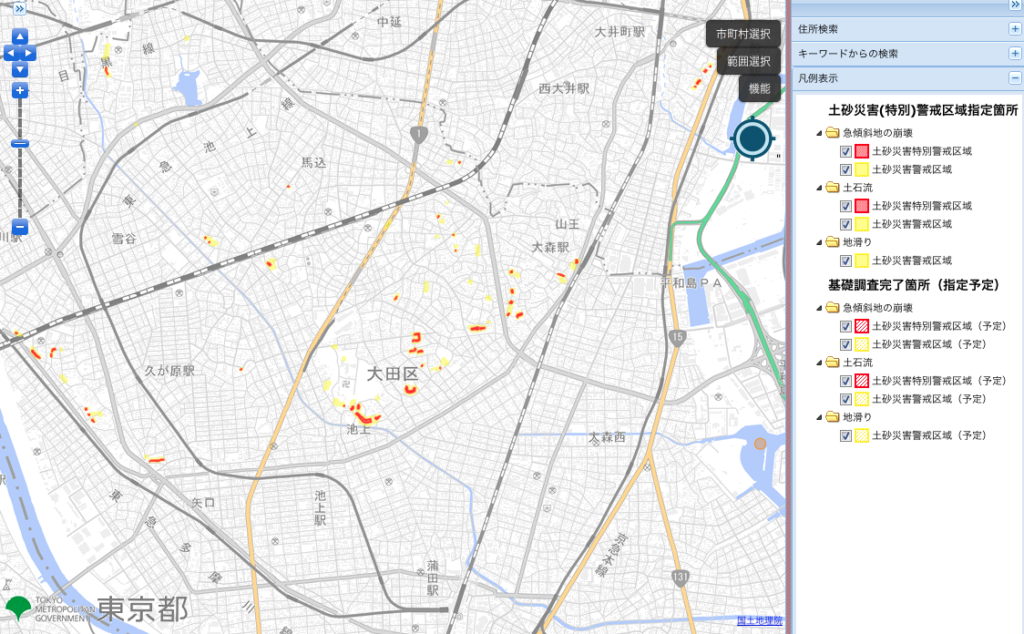This screenshot has width=1024, height=634.
Task: Click the 土砂災害(特別)警戒区域指定箇所 heading
Action: click(x=923, y=110)
